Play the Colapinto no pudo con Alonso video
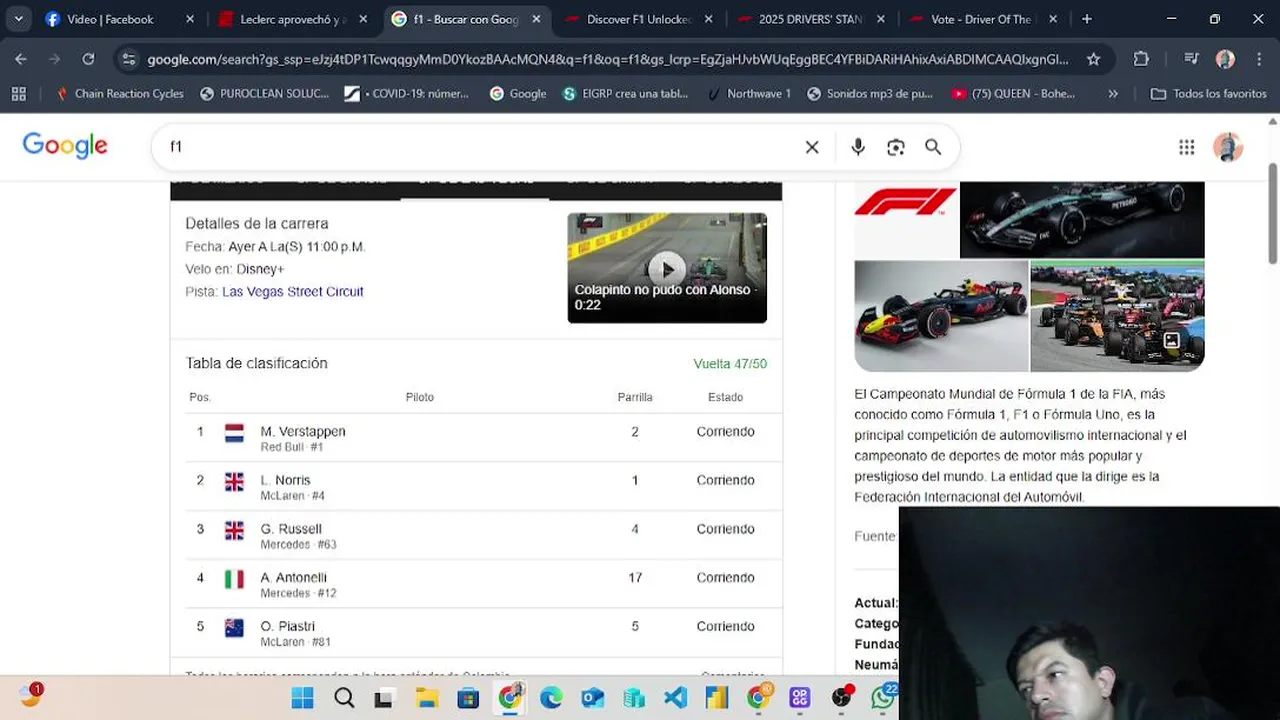 [667, 268]
